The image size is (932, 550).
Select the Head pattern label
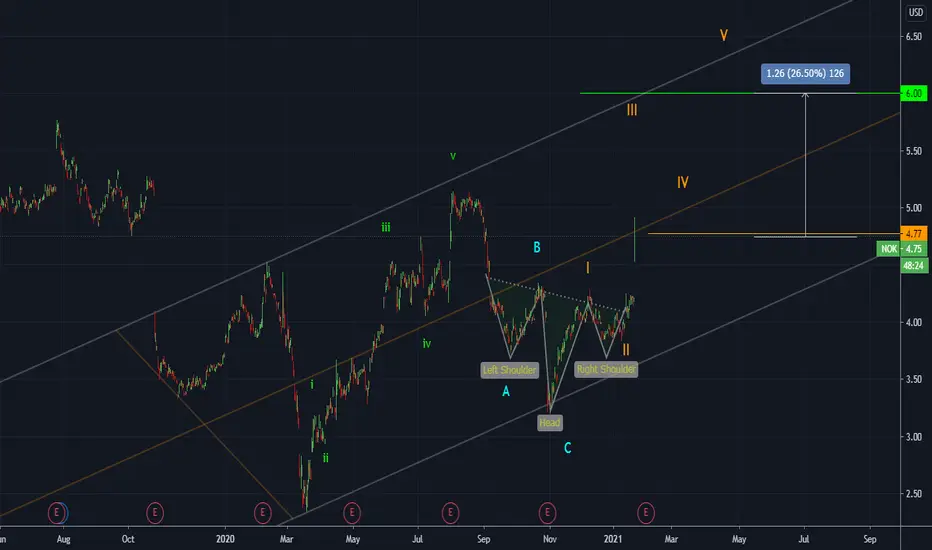pos(549,423)
